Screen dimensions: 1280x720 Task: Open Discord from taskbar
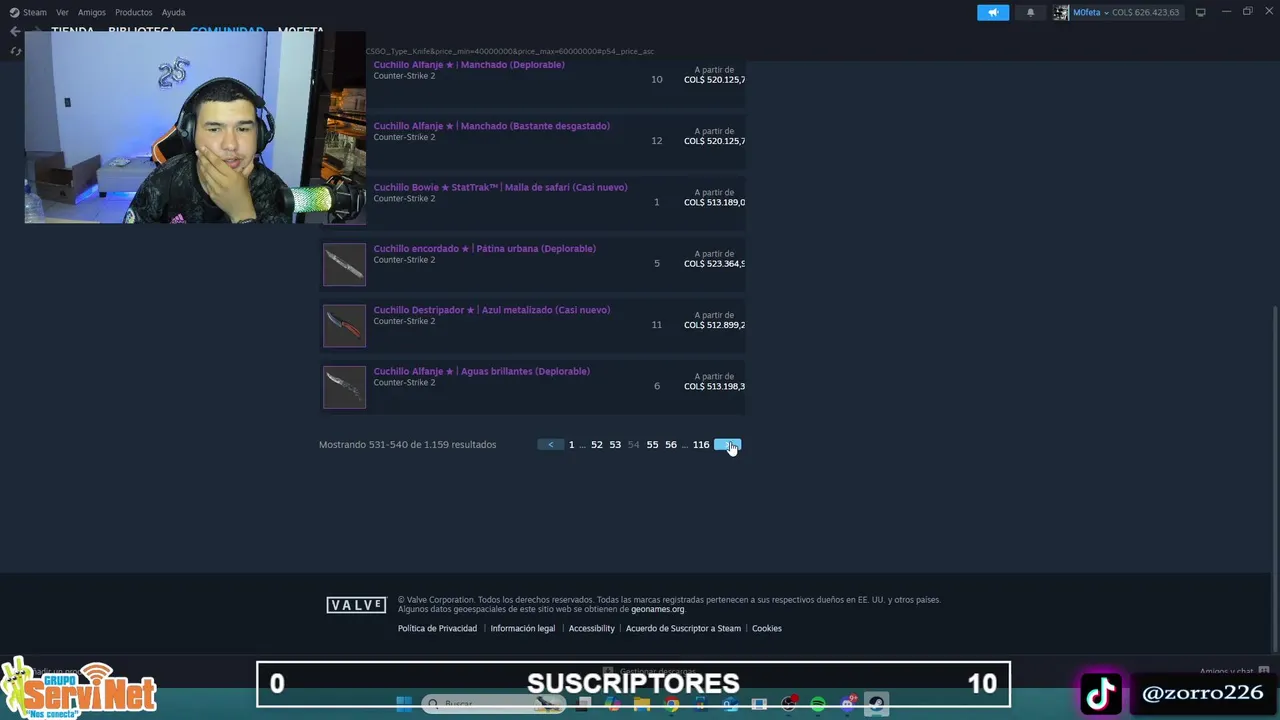coord(848,704)
